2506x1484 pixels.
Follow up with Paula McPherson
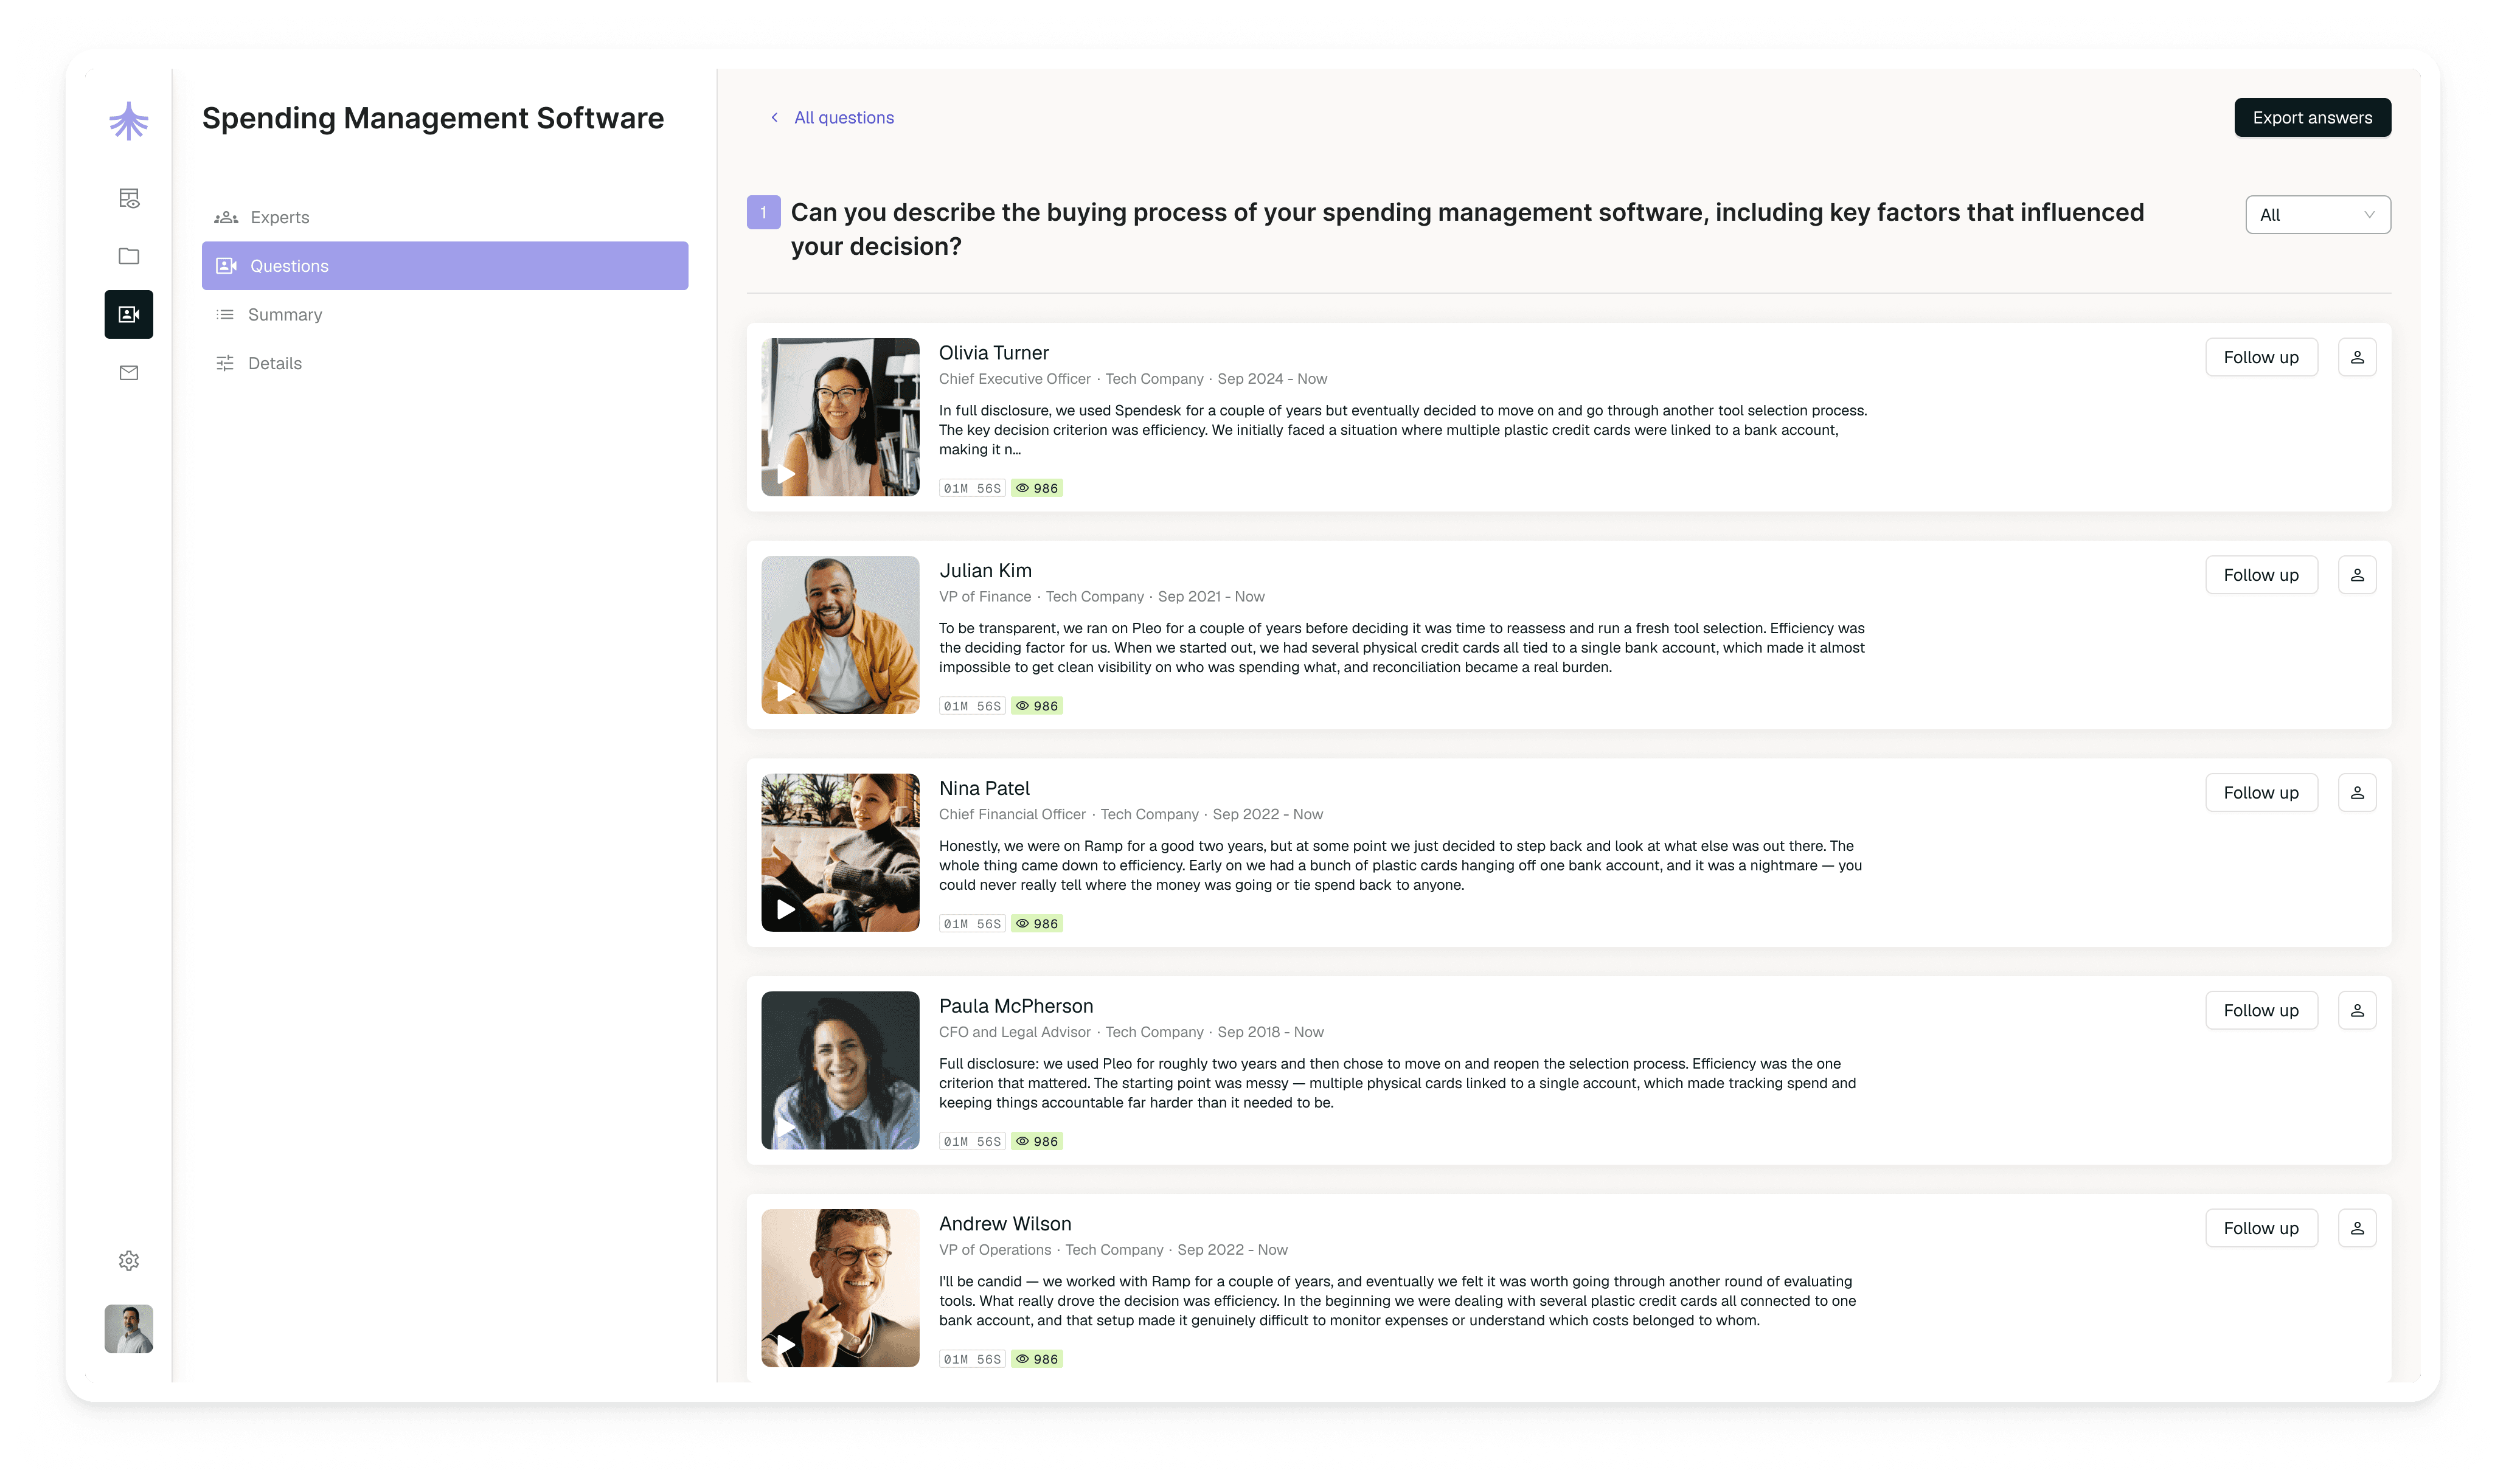pyautogui.click(x=2261, y=1010)
